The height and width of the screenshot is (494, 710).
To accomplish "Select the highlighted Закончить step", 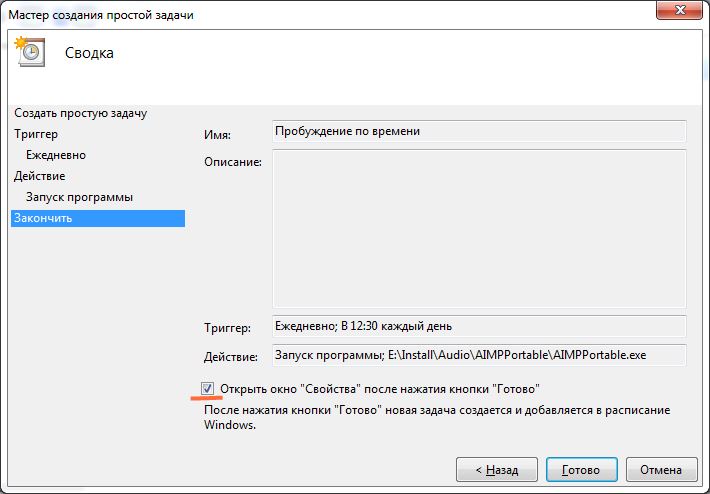I will [98, 218].
